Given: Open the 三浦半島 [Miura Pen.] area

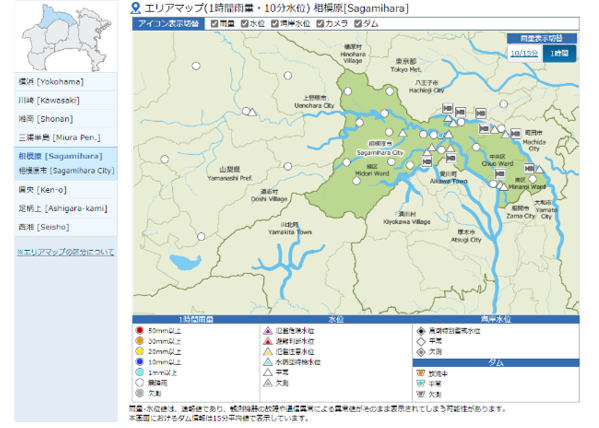Looking at the screenshot, I should click(x=66, y=138).
